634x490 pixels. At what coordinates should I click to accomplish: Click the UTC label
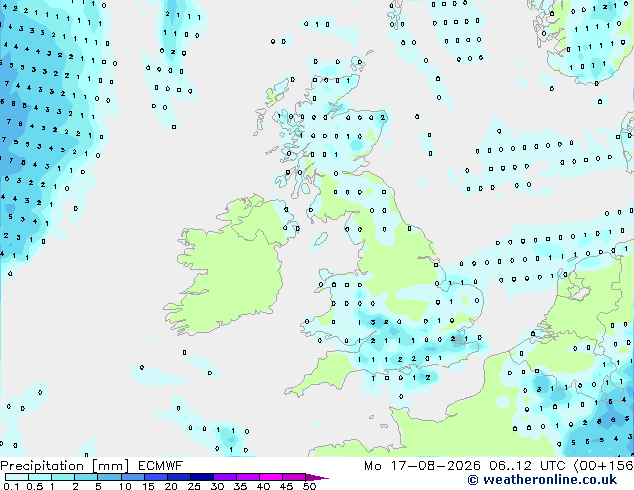[x=552, y=466]
